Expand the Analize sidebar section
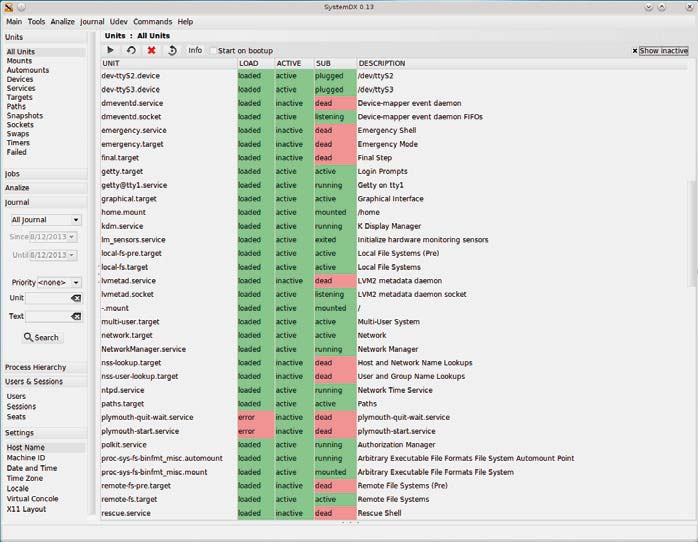Viewport: 698px width, 542px height. pos(45,188)
